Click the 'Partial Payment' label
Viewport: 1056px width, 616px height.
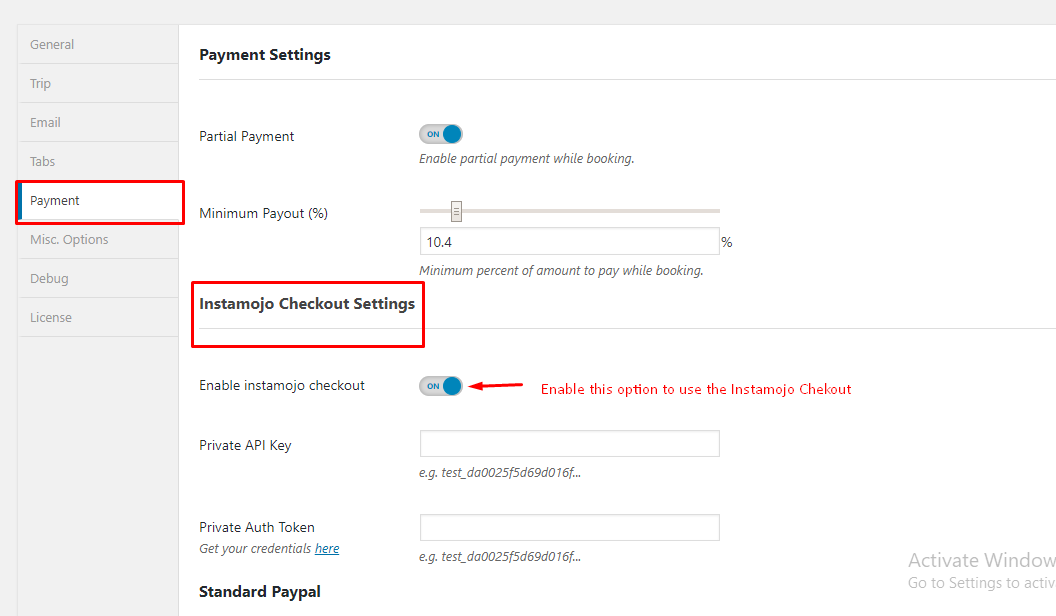click(x=247, y=136)
